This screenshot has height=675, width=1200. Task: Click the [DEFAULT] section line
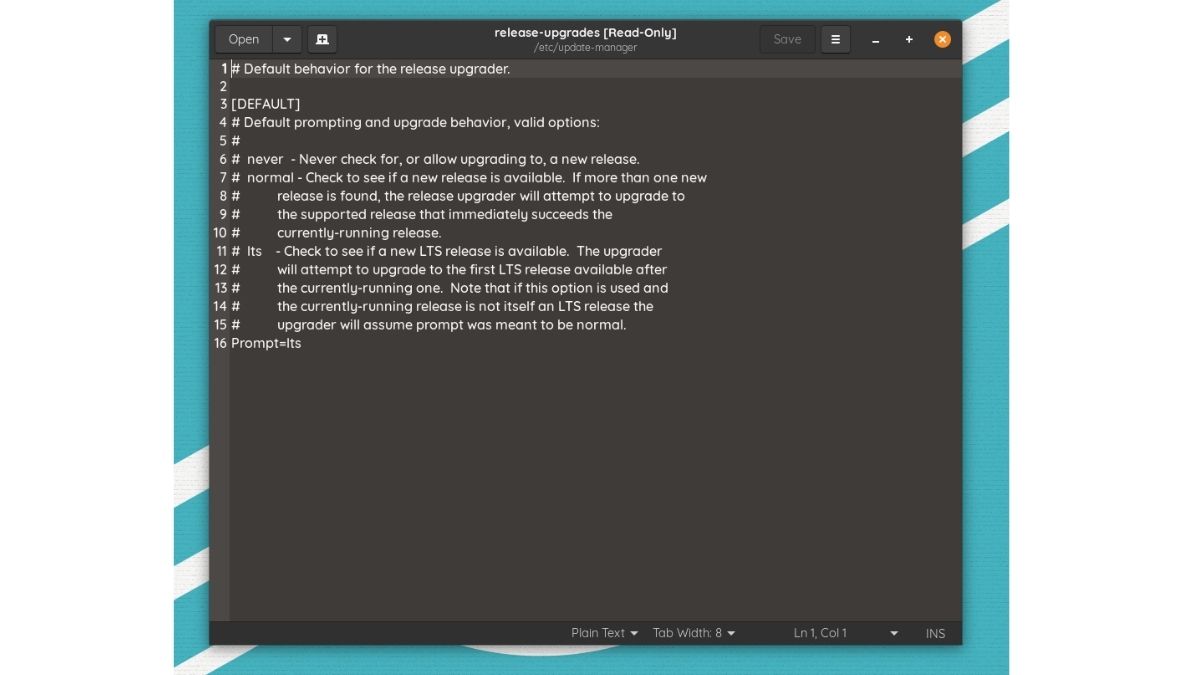(266, 104)
